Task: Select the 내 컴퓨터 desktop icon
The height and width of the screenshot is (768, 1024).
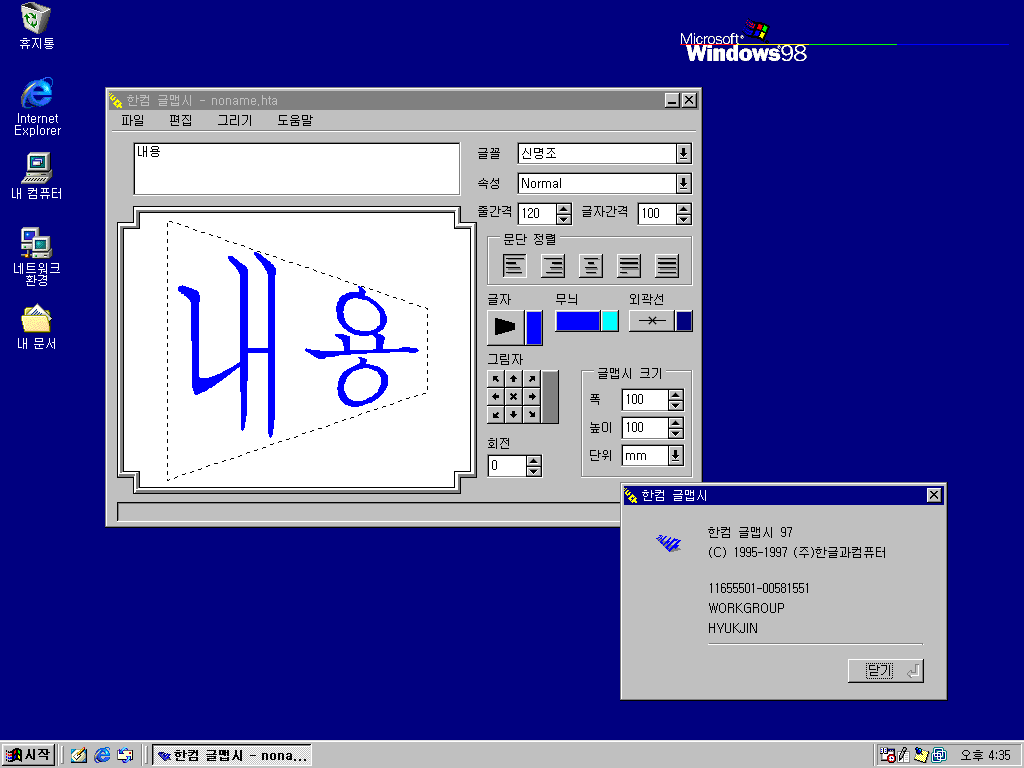Action: [37, 176]
